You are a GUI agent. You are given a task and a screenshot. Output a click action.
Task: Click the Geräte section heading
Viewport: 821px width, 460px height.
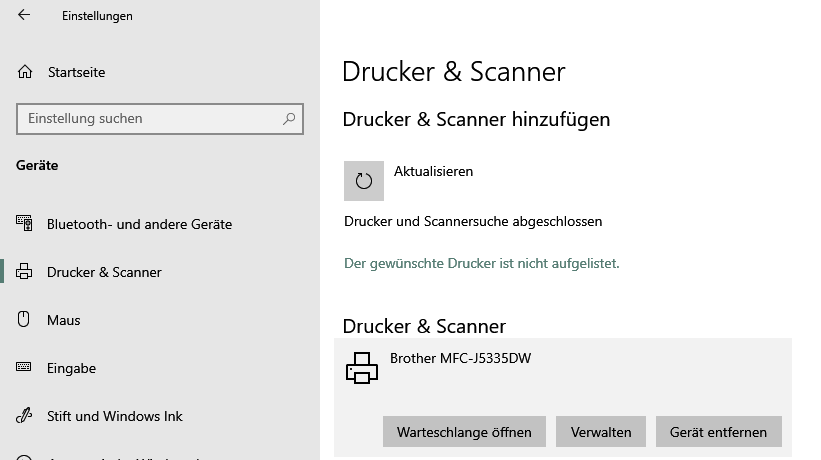pyautogui.click(x=37, y=165)
